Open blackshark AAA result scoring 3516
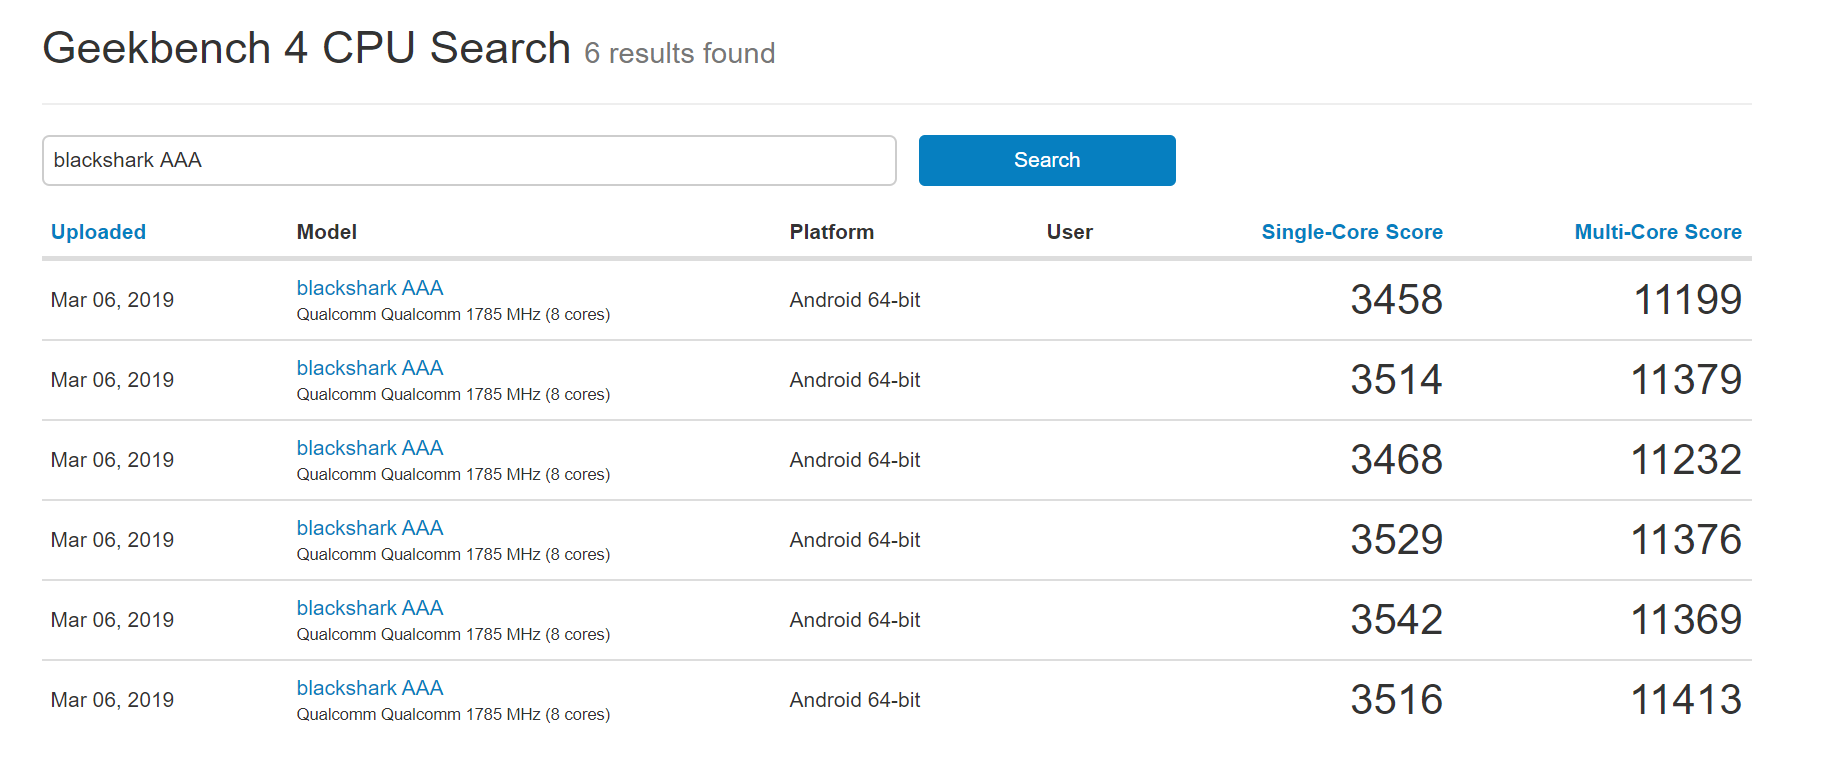1827x760 pixels. point(370,688)
